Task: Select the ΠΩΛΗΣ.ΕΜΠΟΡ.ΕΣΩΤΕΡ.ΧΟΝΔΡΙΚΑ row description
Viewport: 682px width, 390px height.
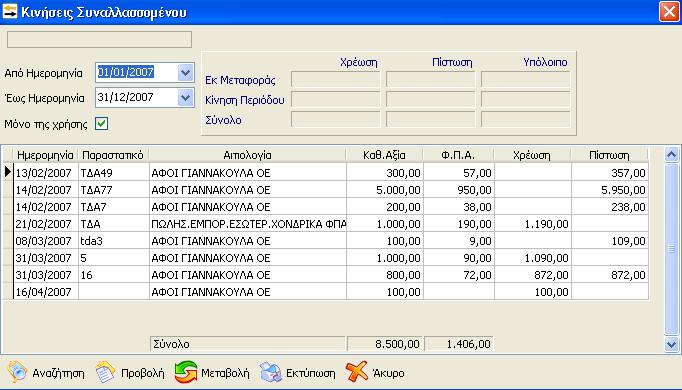Action: click(x=248, y=224)
